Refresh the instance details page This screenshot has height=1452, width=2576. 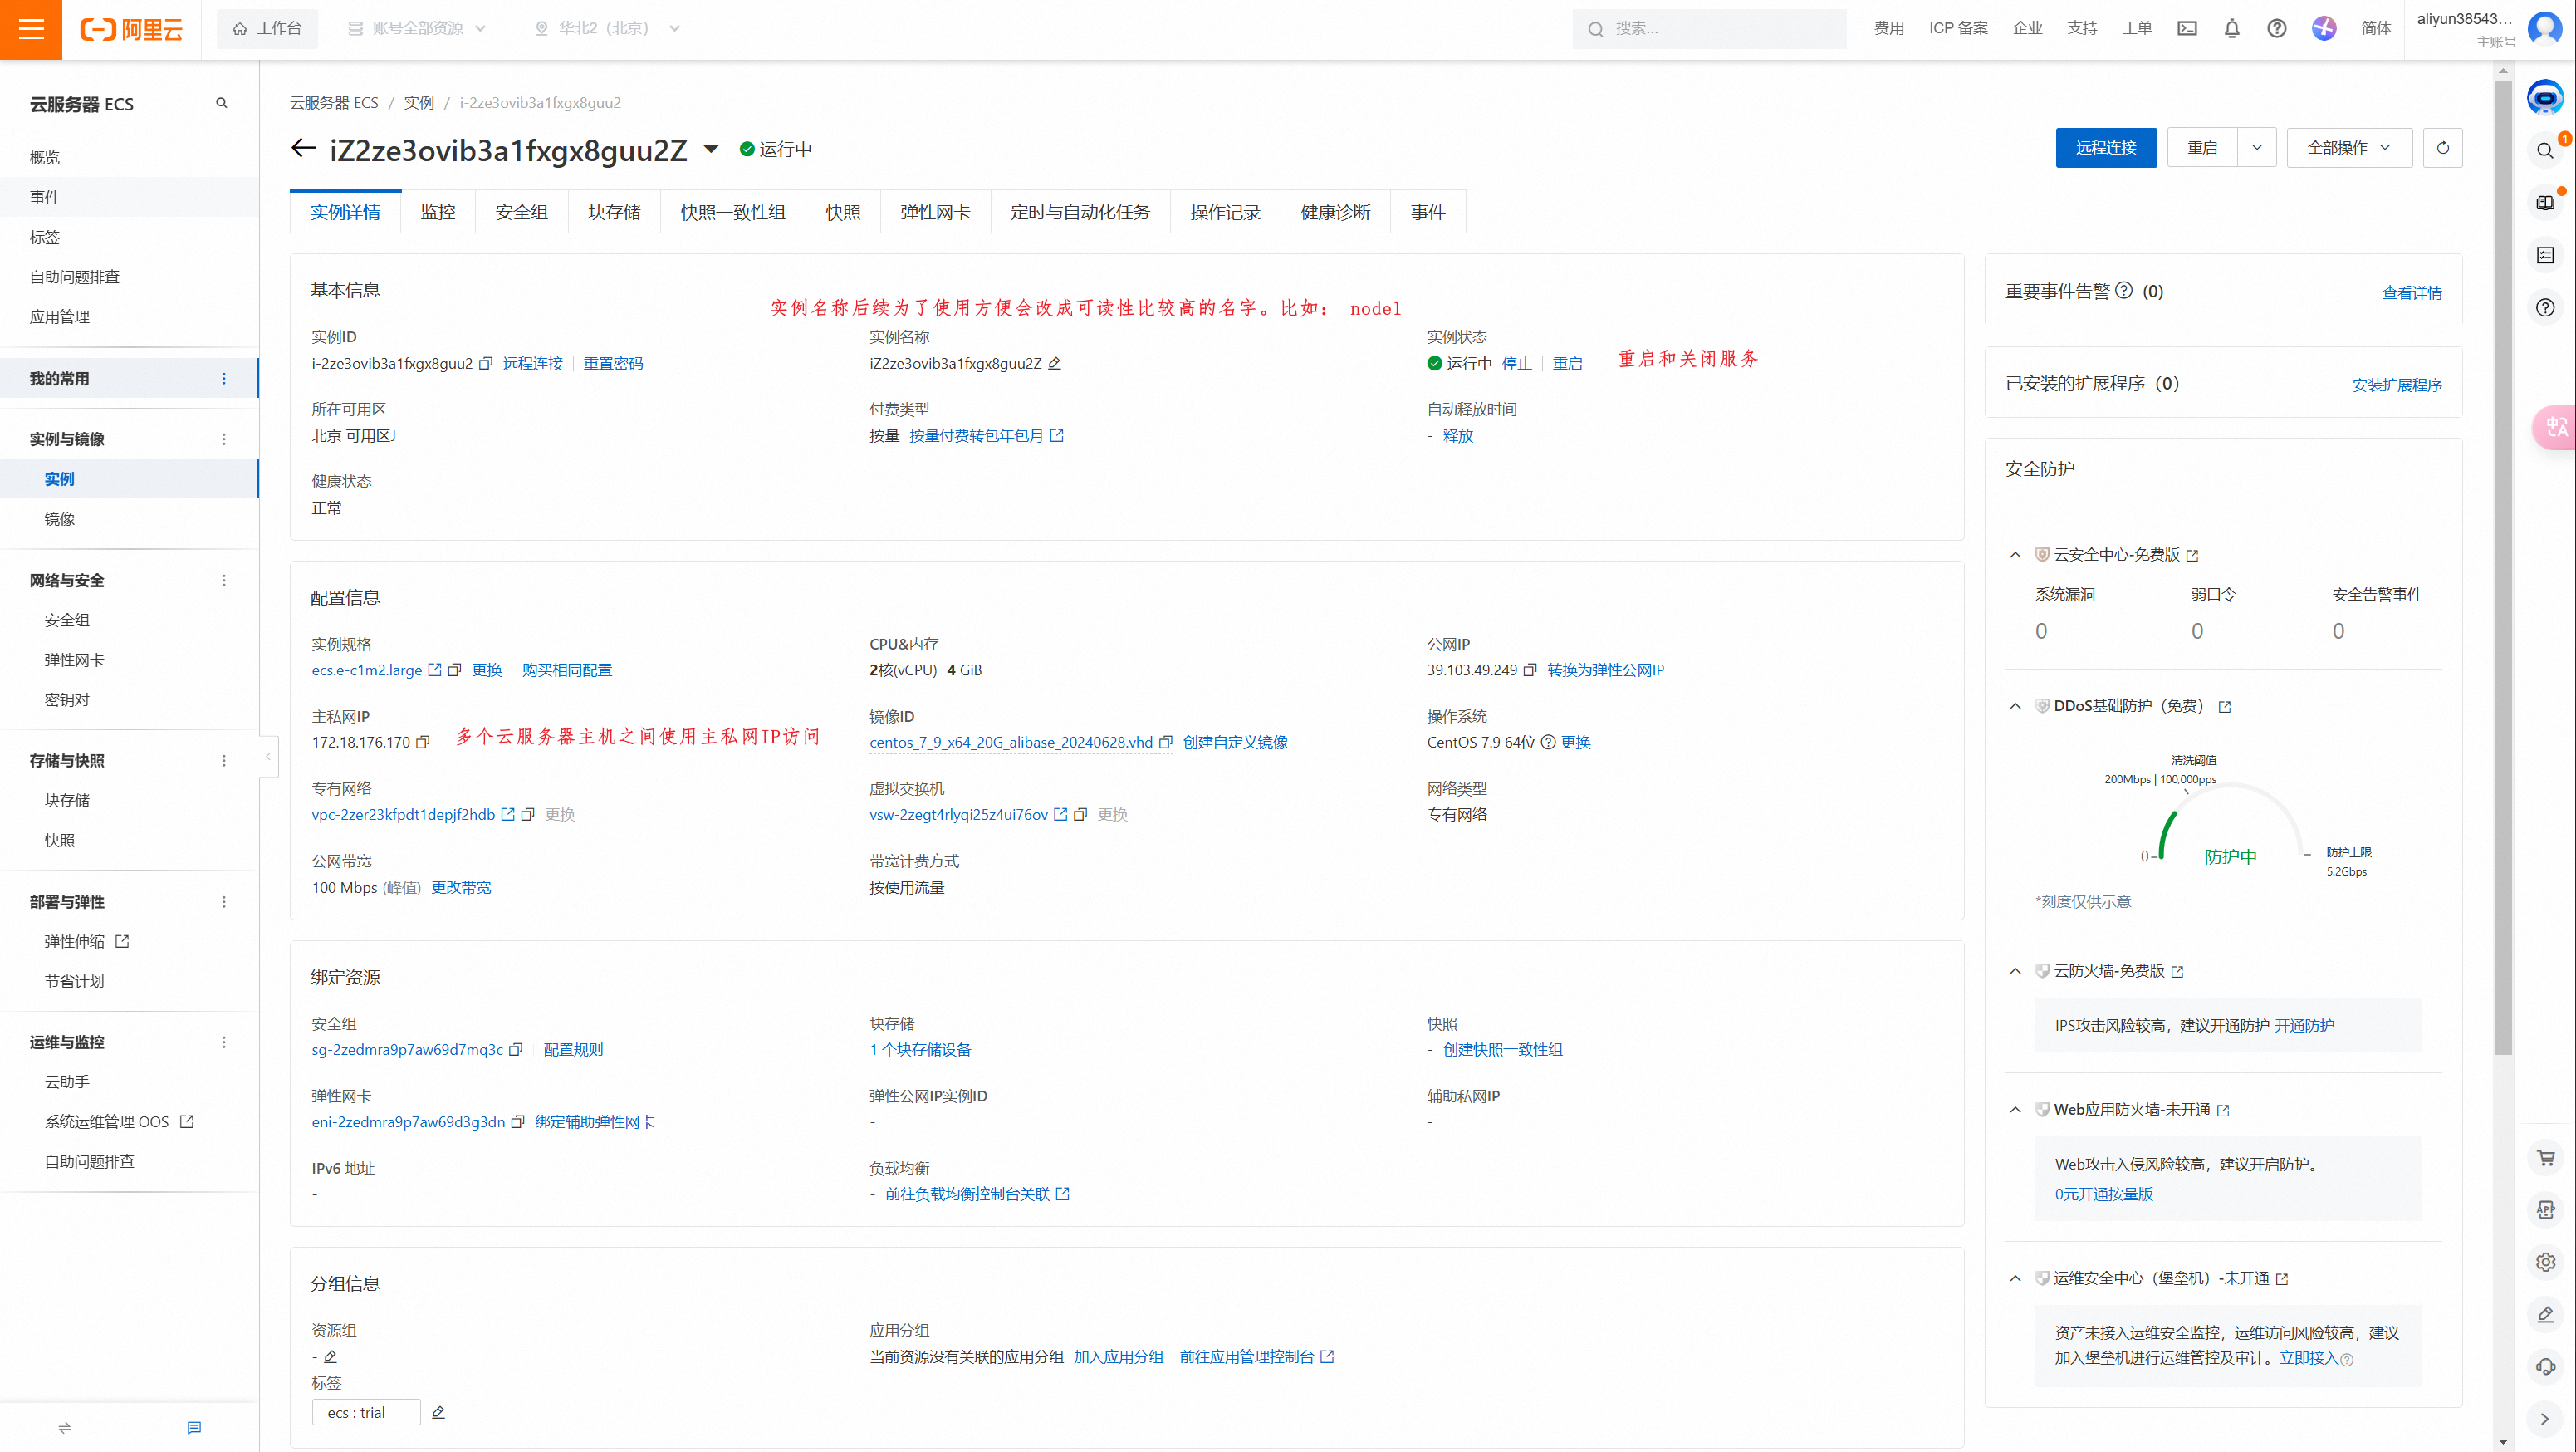pos(2442,148)
